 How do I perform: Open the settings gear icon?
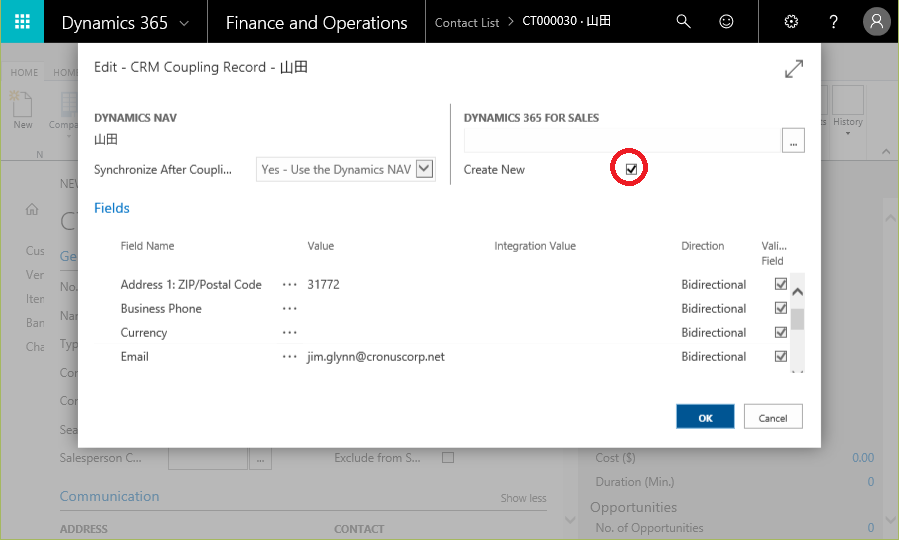click(x=791, y=22)
